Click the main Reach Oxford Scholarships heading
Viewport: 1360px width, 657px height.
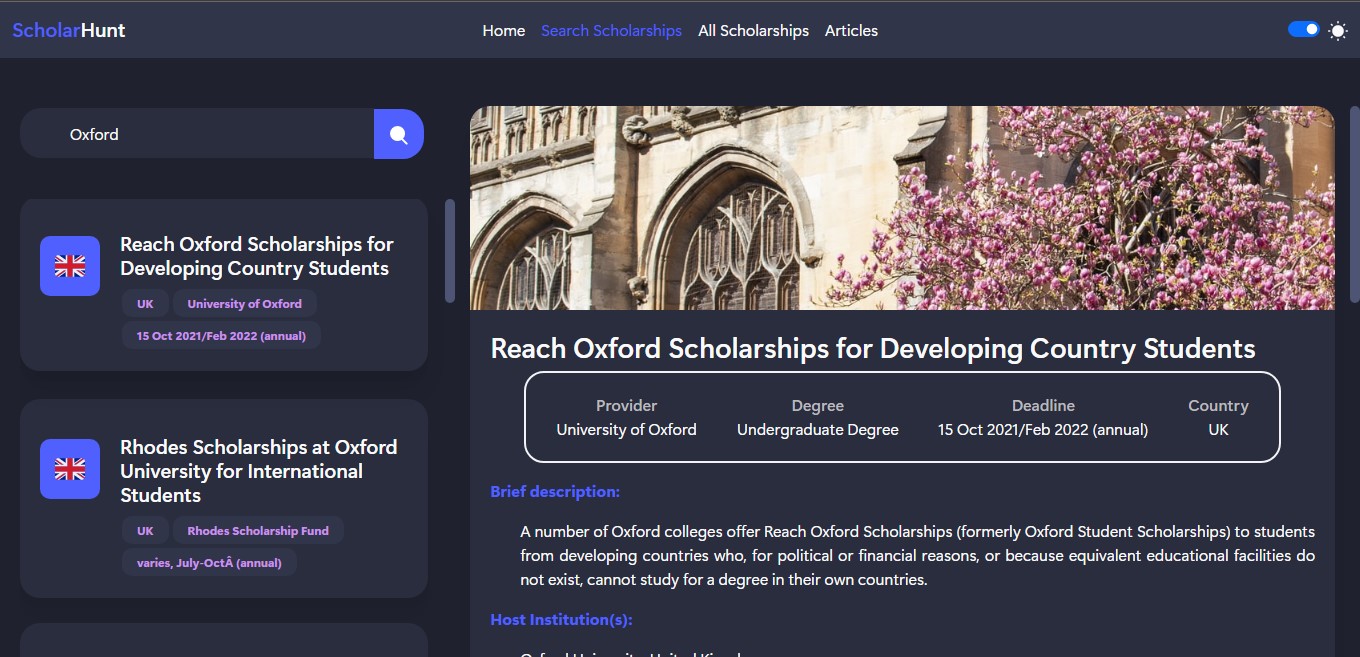pyautogui.click(x=873, y=348)
